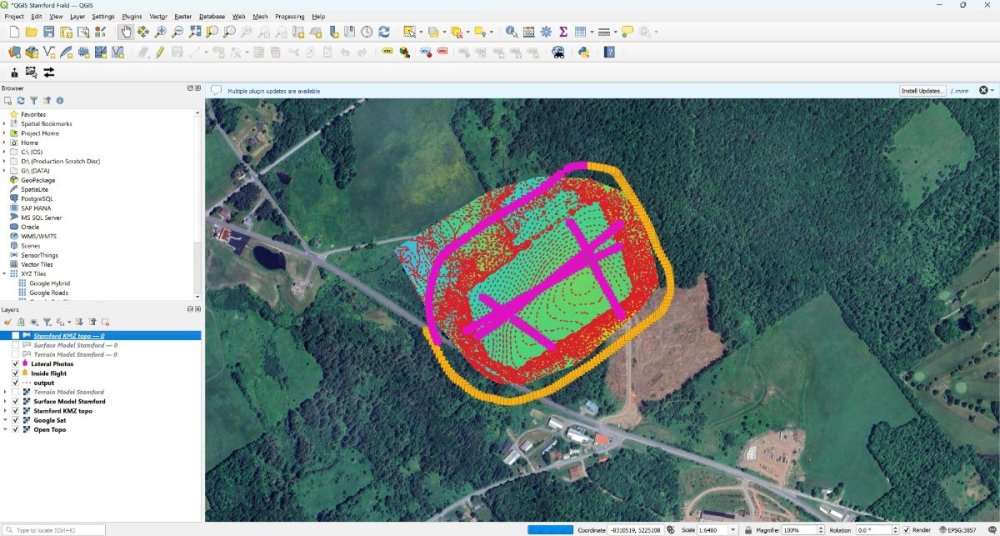Viewport: 1000px width, 536px height.
Task: Click the Refresh map icon
Action: pyautogui.click(x=384, y=32)
